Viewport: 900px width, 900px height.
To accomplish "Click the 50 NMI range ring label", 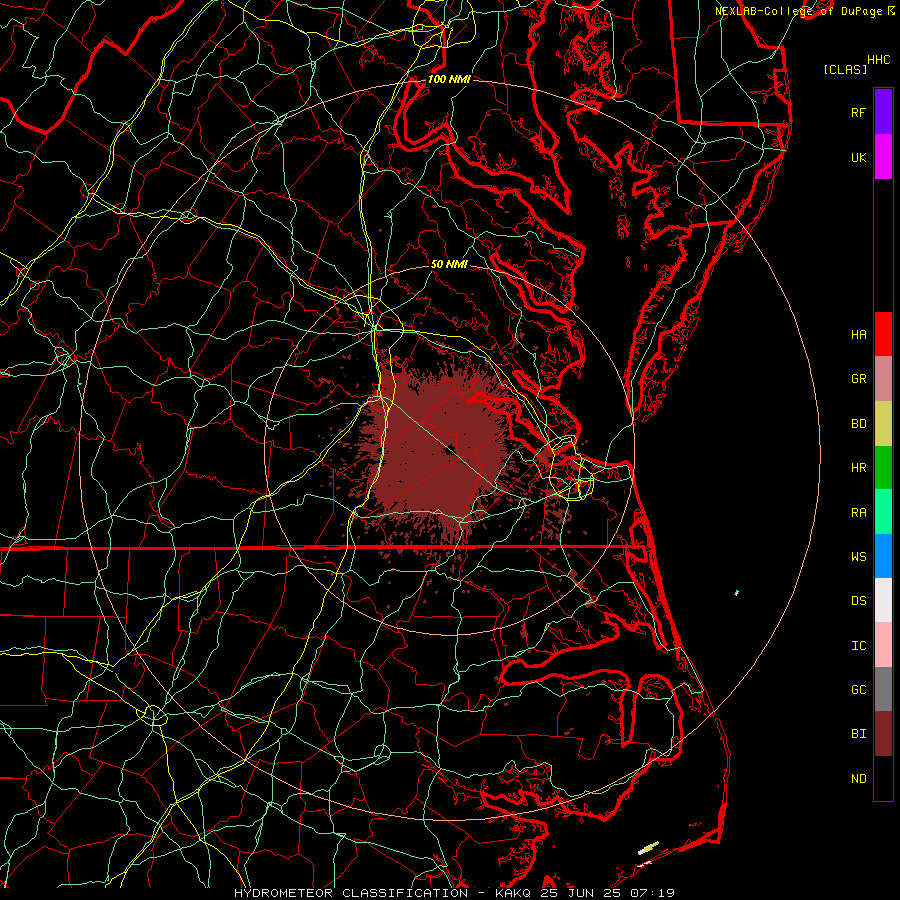I will pyautogui.click(x=449, y=264).
